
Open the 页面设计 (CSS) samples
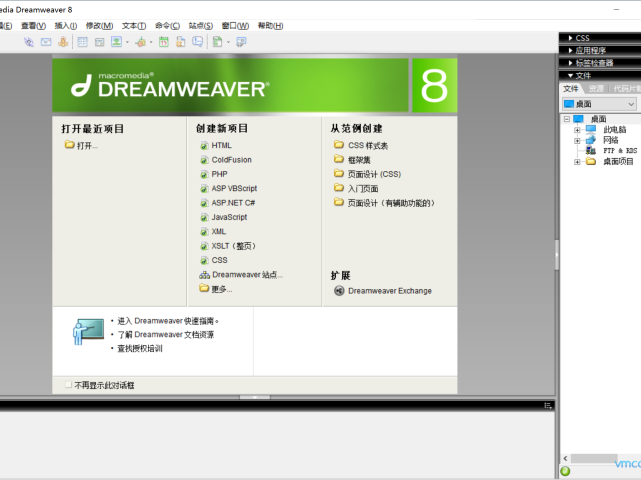pyautogui.click(x=374, y=175)
